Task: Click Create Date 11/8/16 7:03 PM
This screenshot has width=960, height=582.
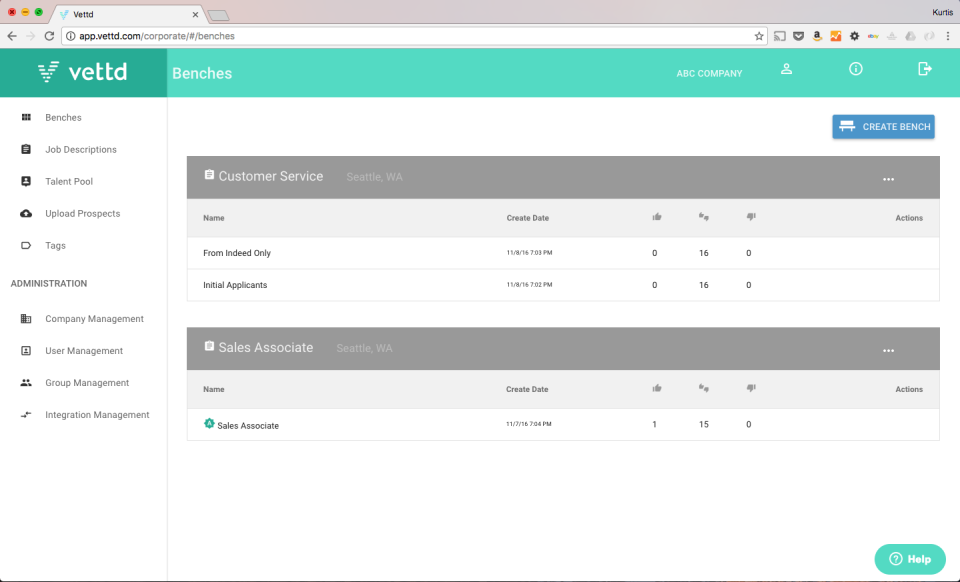Action: coord(529,253)
